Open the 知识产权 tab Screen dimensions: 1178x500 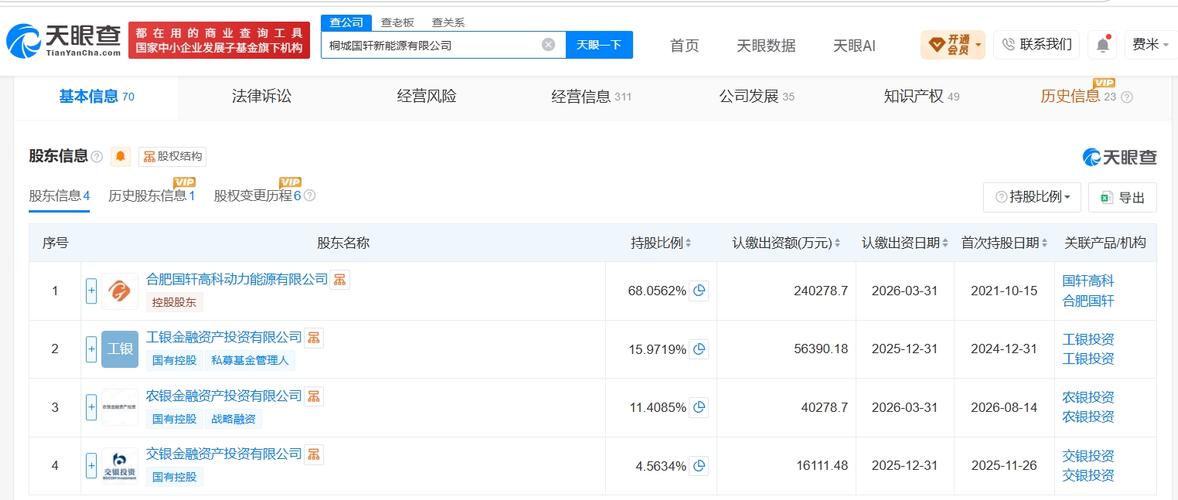[x=922, y=97]
